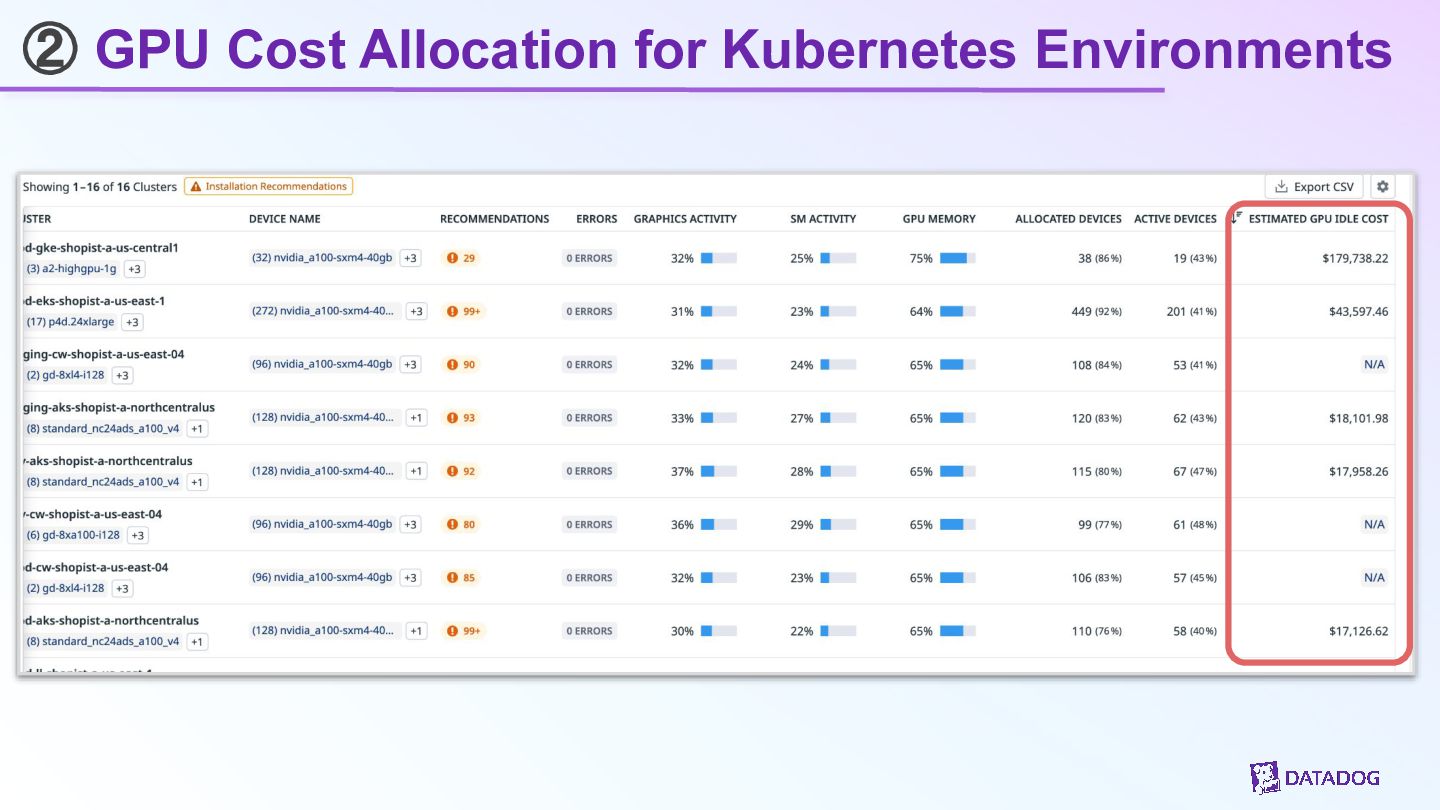Click the ALLOCATED DEVICES column header
The image size is (1440, 810).
[x=1068, y=219]
